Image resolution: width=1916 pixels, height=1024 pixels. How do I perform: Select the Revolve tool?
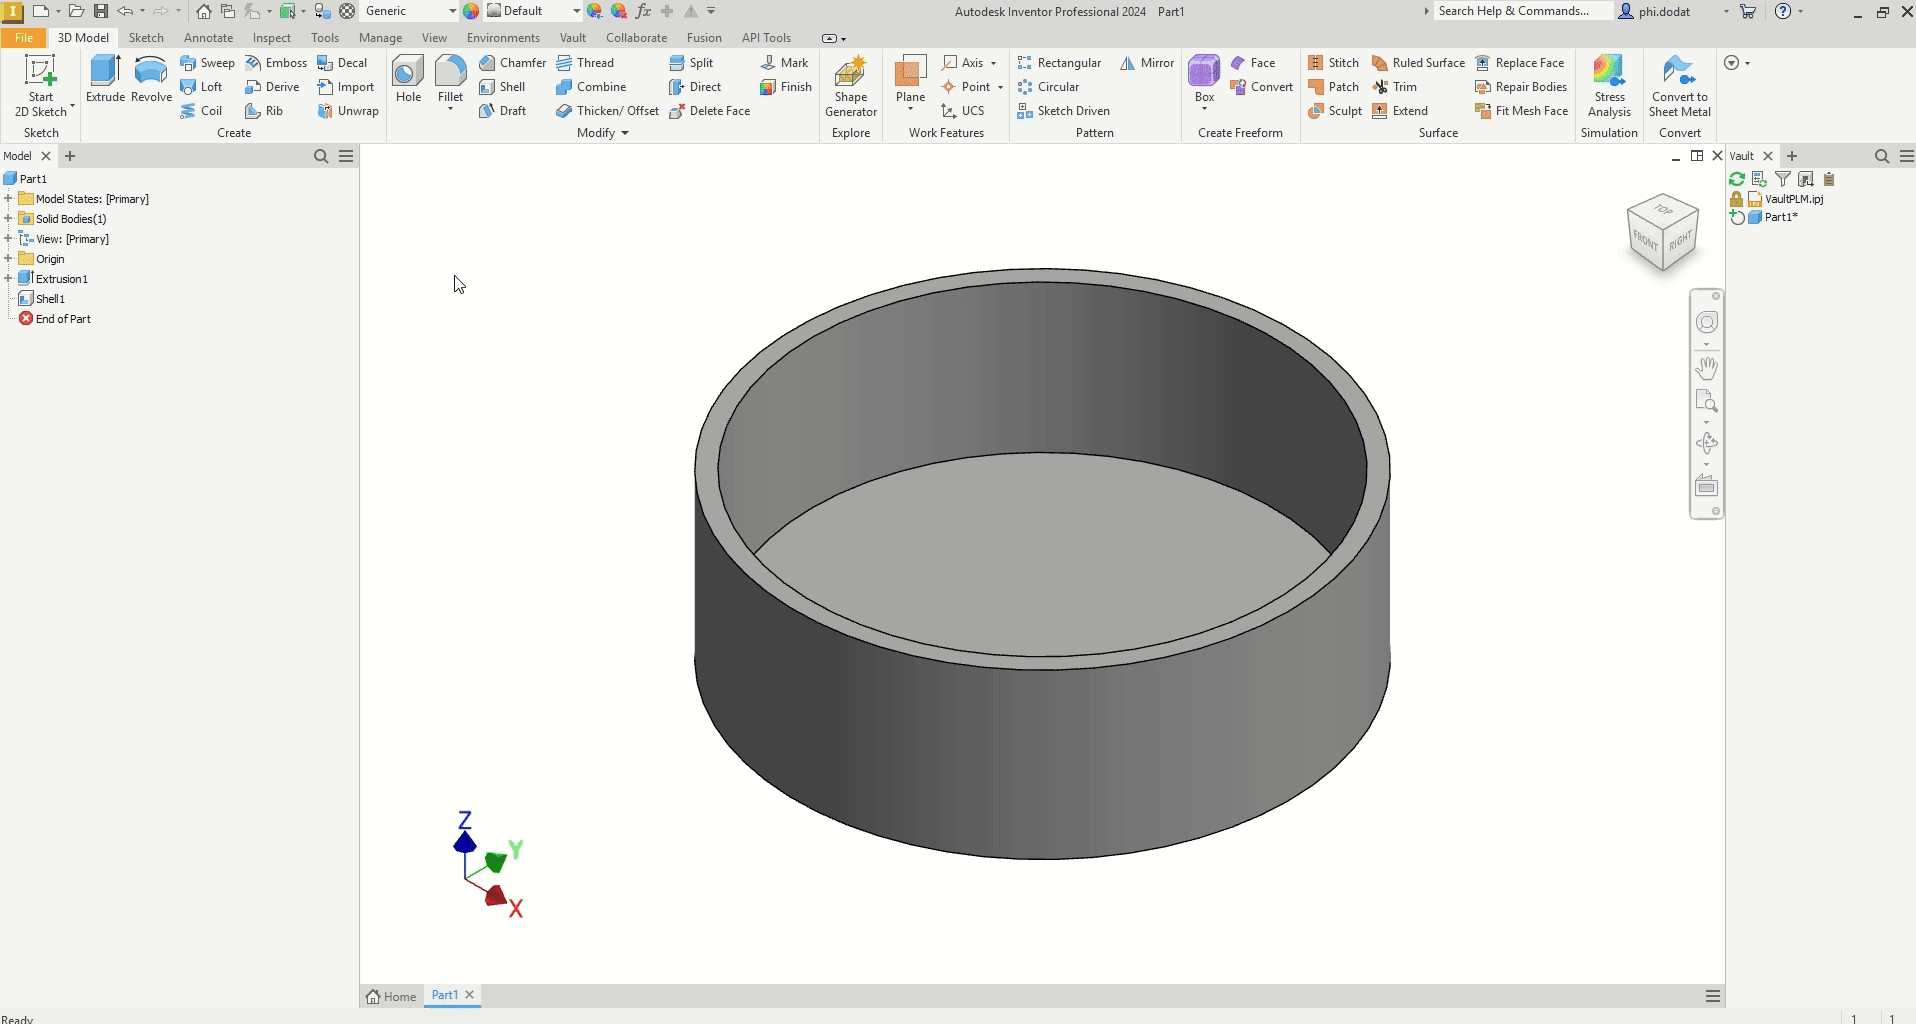(151, 79)
